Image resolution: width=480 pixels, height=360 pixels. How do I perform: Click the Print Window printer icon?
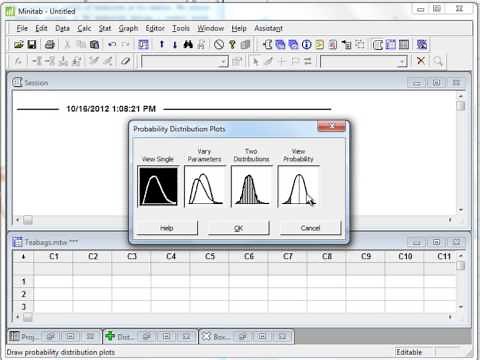(x=50, y=44)
